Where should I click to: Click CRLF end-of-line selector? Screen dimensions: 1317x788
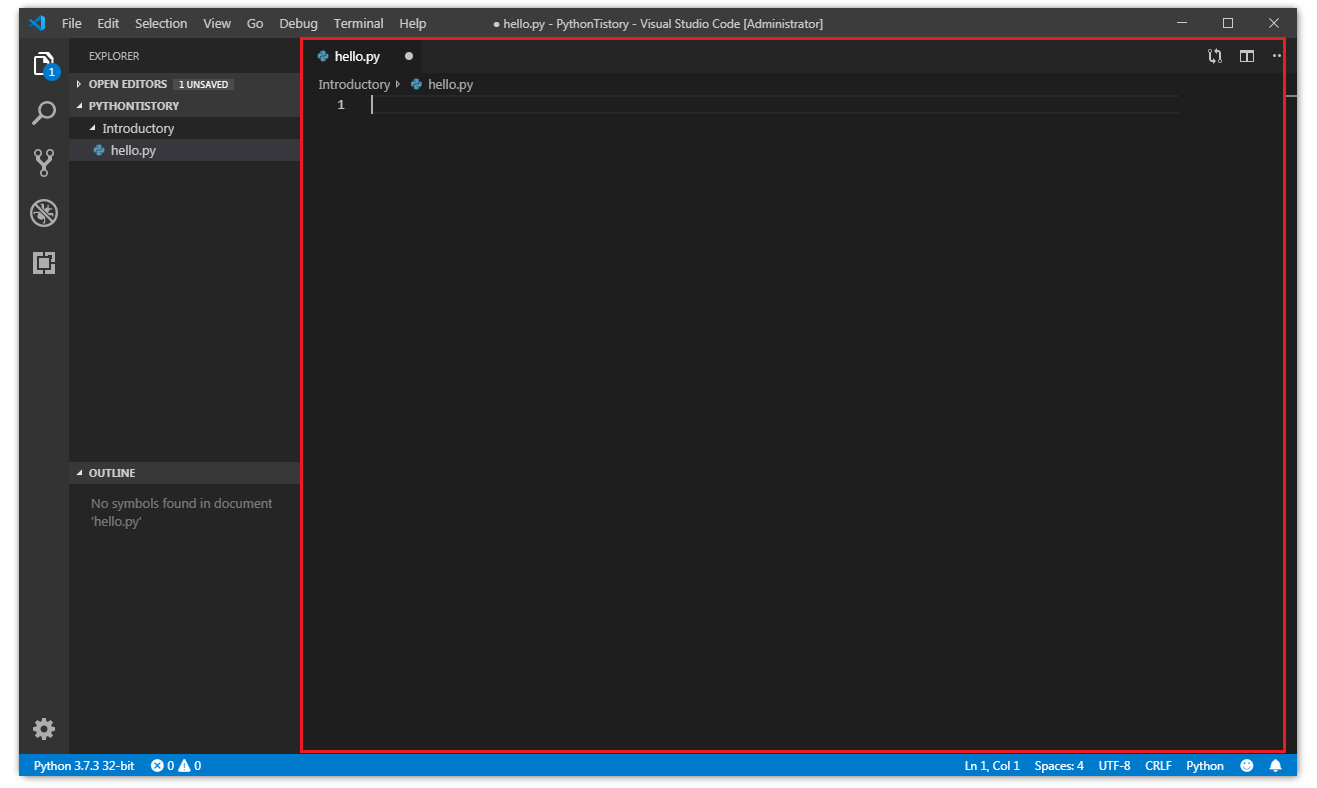coord(1158,766)
